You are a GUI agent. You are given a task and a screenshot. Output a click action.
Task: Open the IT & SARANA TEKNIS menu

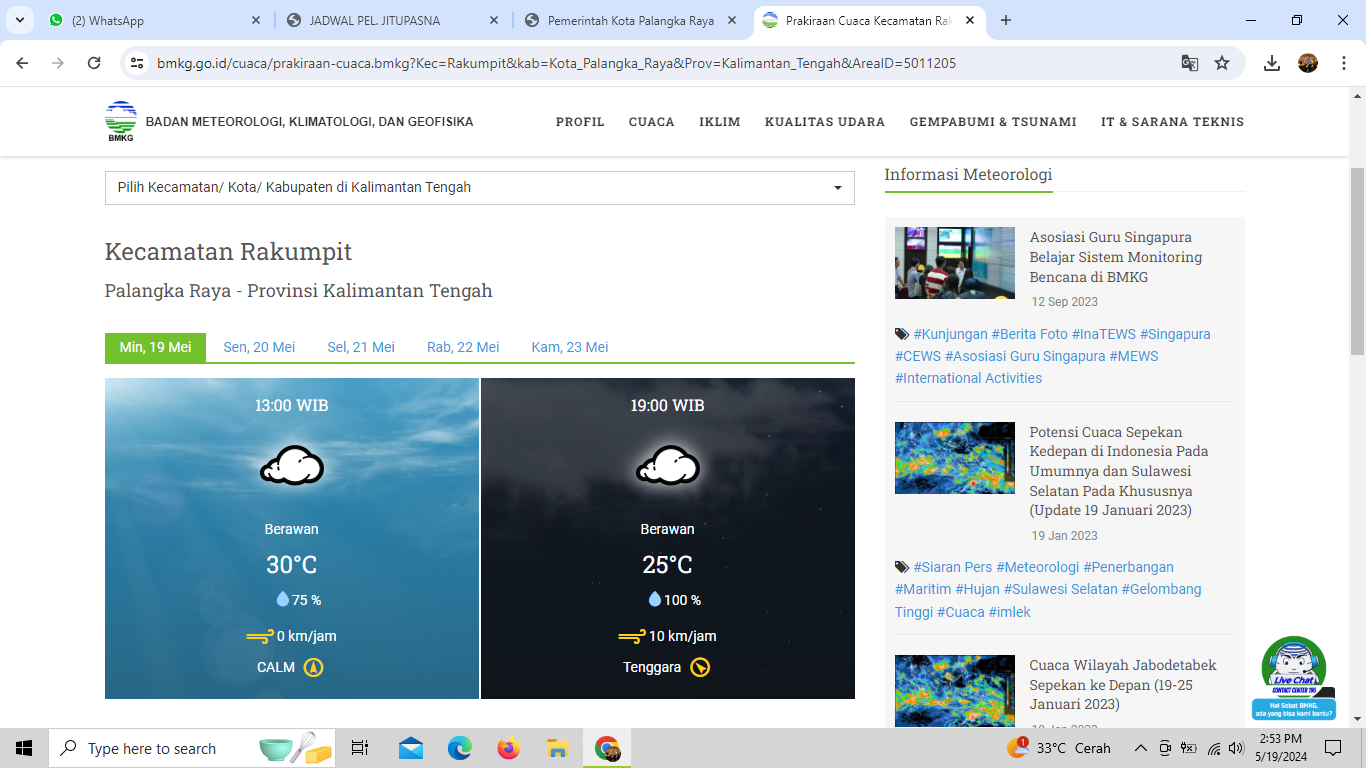click(x=1172, y=122)
